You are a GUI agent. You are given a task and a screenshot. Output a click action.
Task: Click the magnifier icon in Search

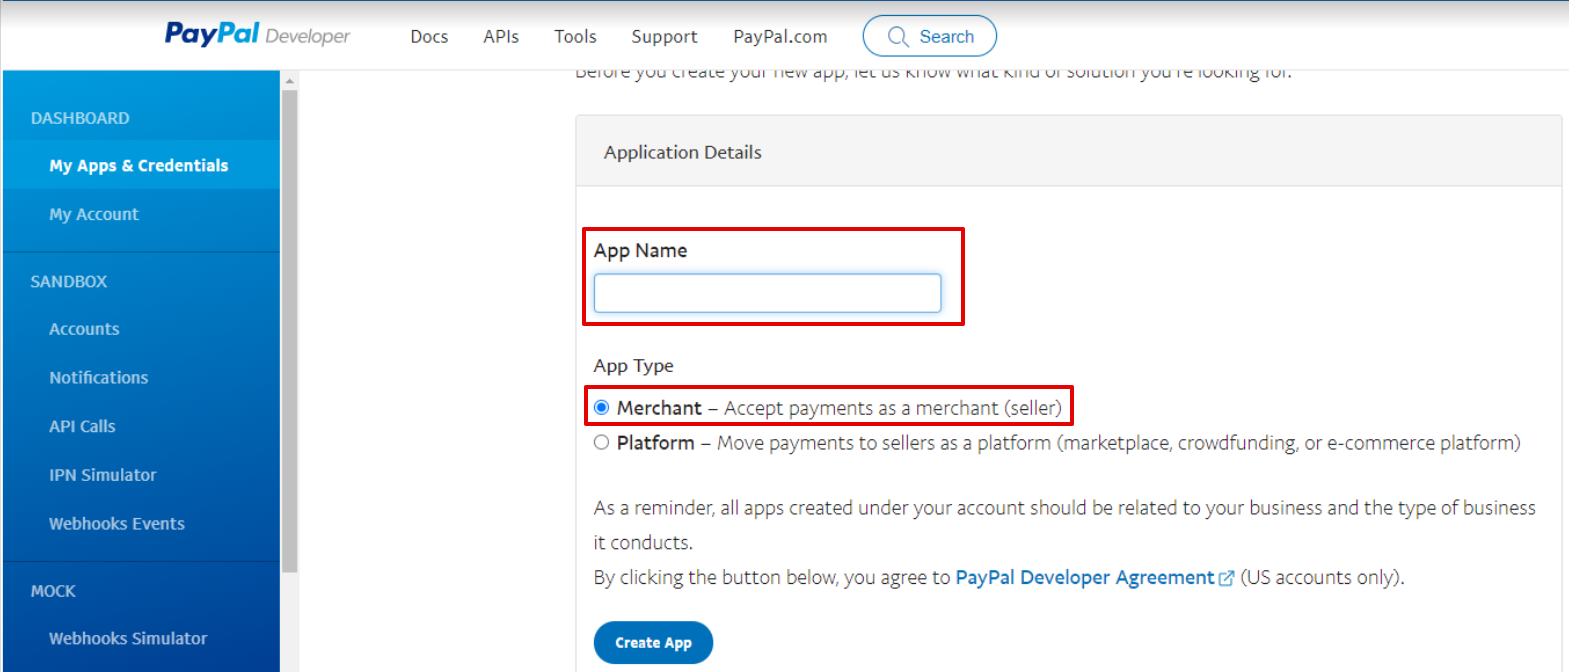pyautogui.click(x=898, y=37)
